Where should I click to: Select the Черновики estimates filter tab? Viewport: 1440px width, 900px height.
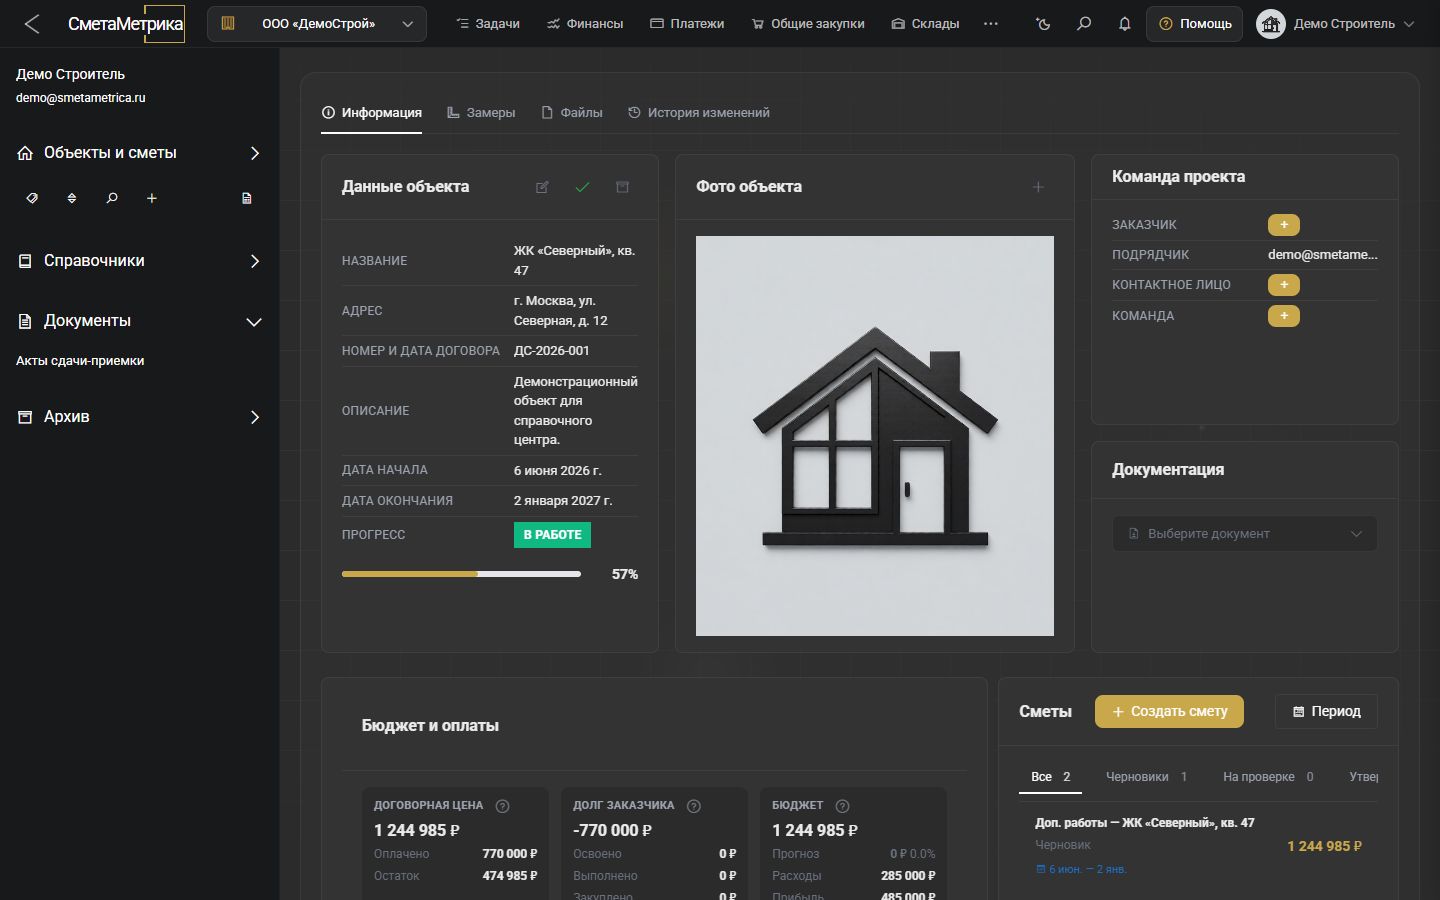point(1146,777)
